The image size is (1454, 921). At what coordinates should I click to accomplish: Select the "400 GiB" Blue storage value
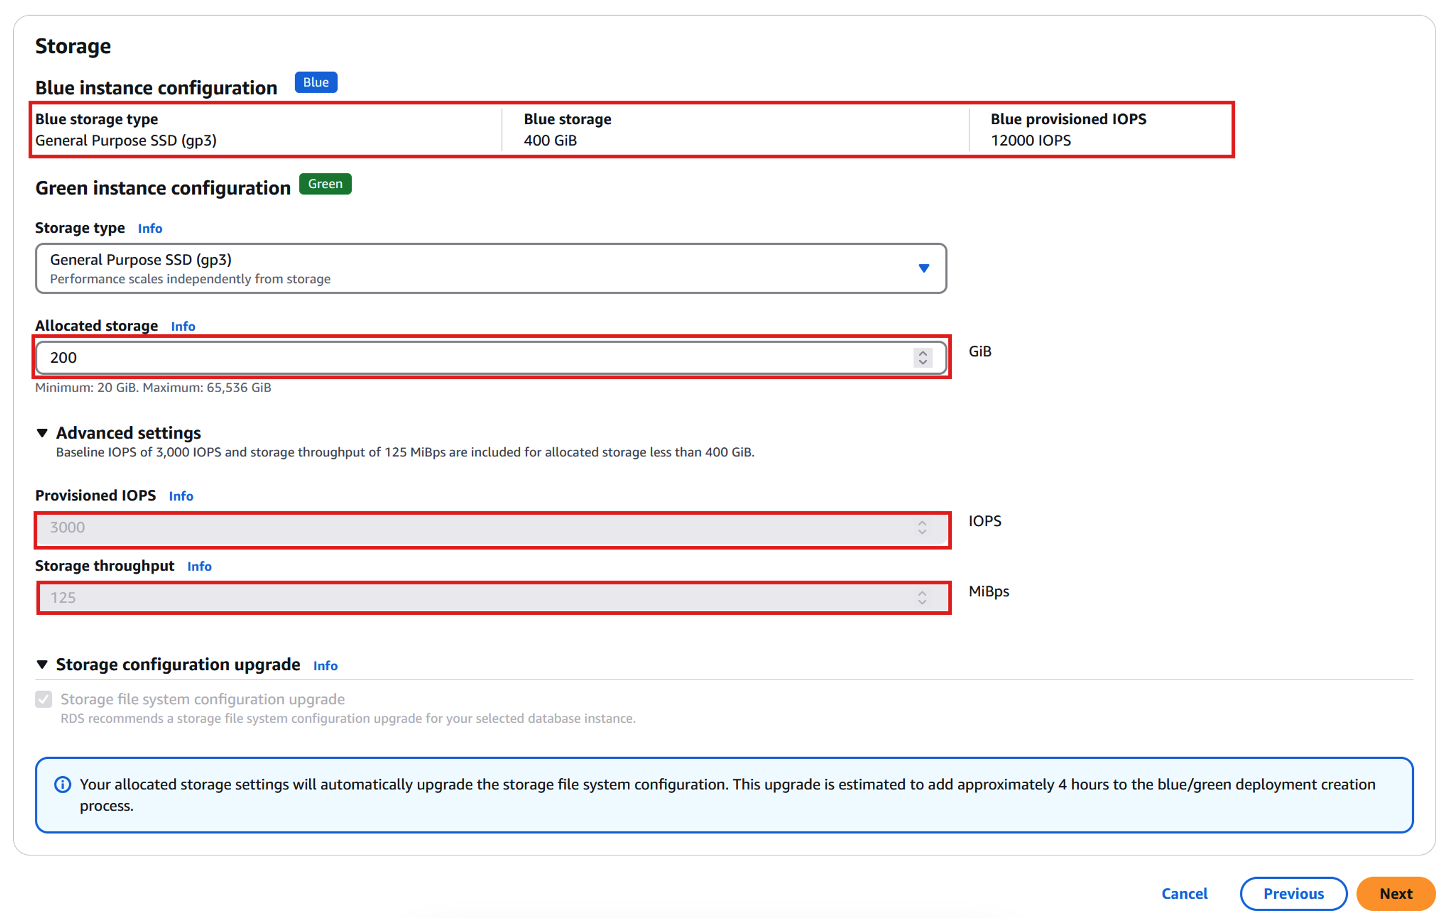pyautogui.click(x=550, y=141)
